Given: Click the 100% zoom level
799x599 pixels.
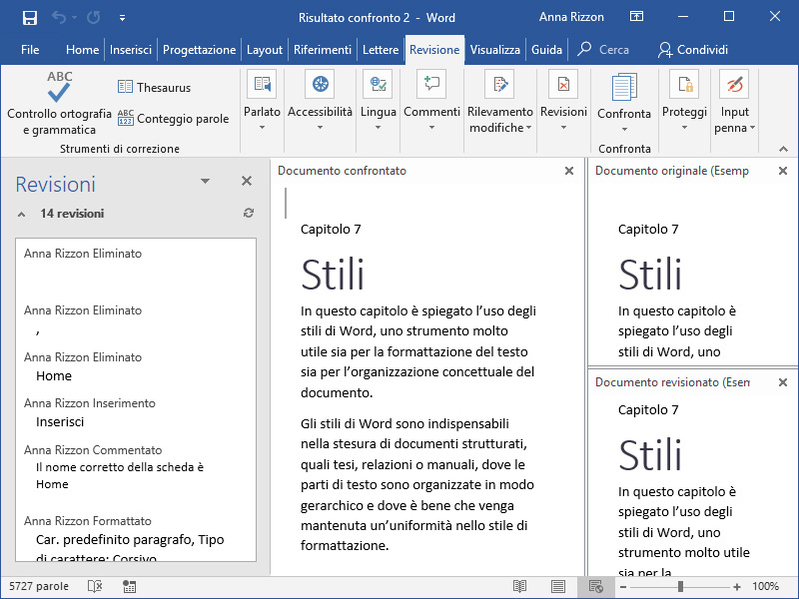Looking at the screenshot, I should [765, 586].
